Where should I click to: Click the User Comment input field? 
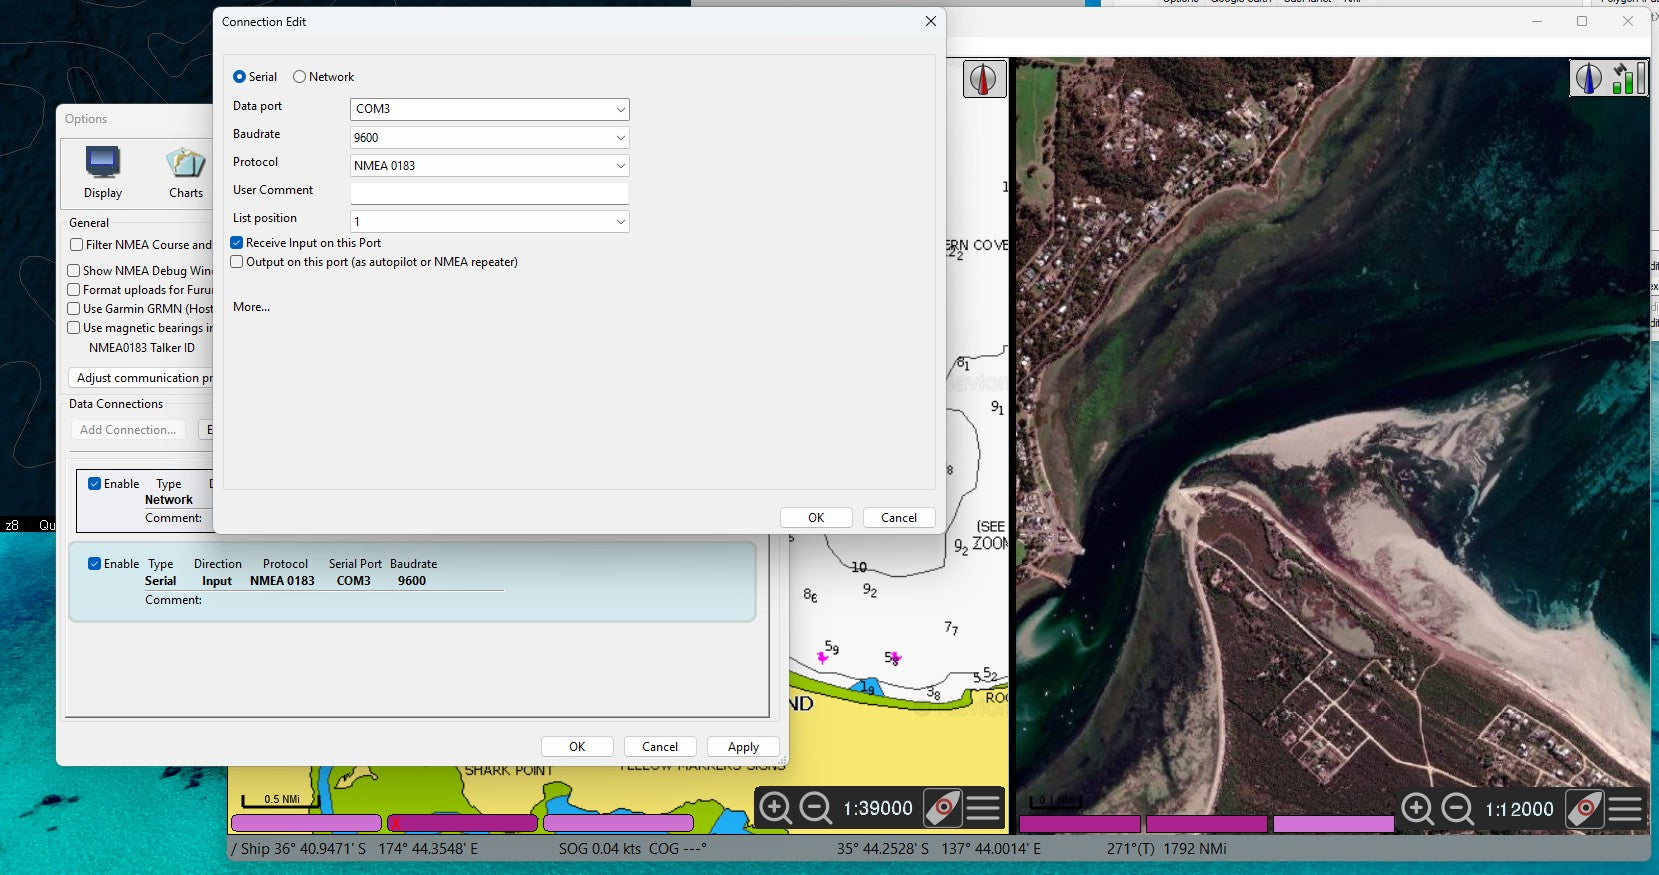click(489, 193)
